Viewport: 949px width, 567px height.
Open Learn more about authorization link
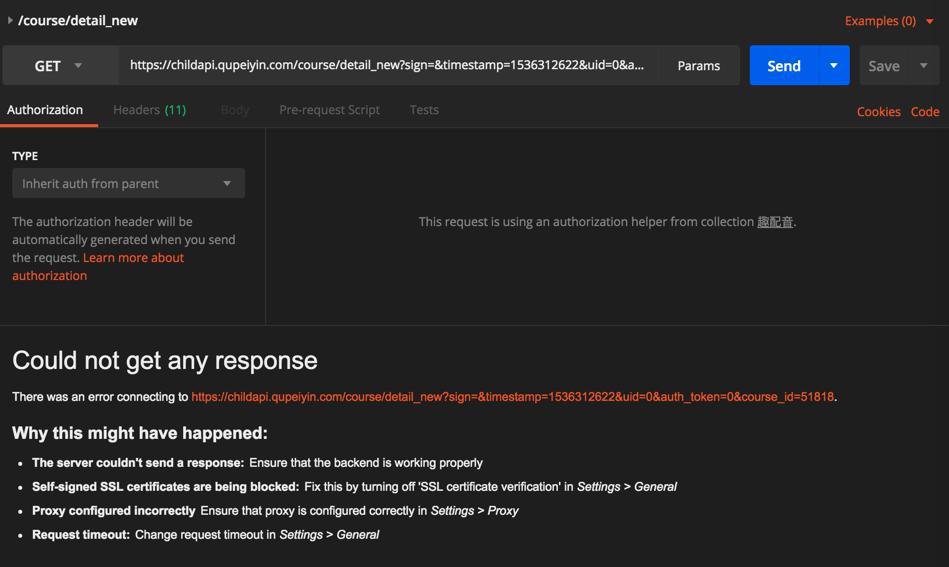coord(133,258)
